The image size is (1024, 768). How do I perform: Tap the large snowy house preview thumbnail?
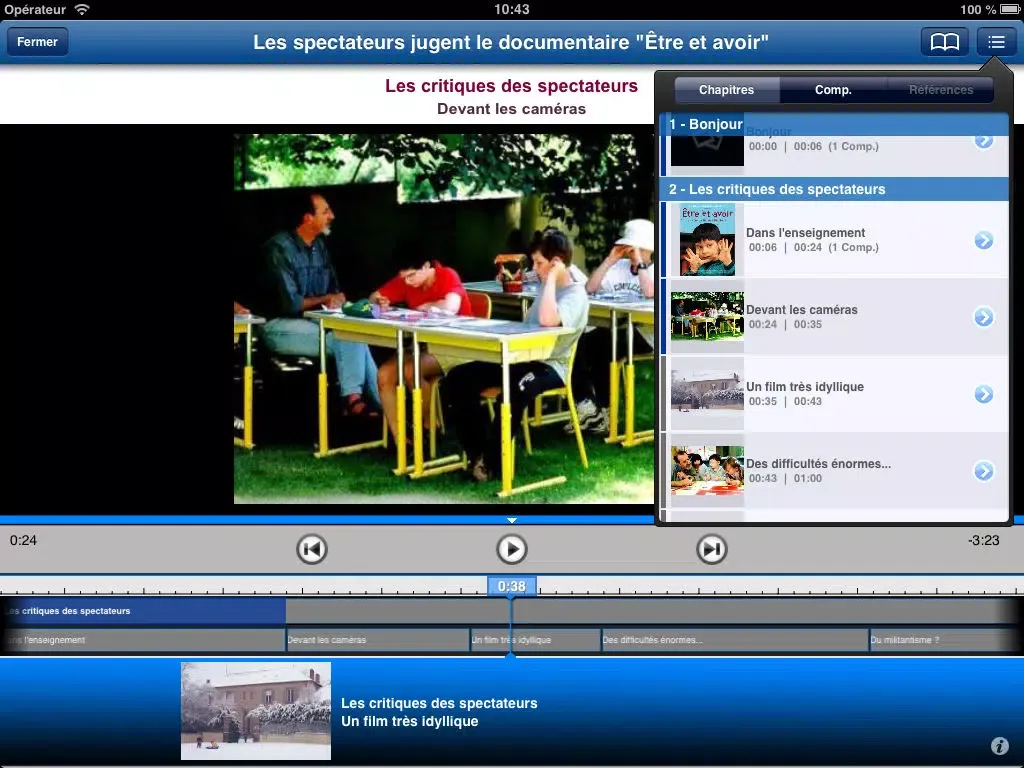click(256, 711)
